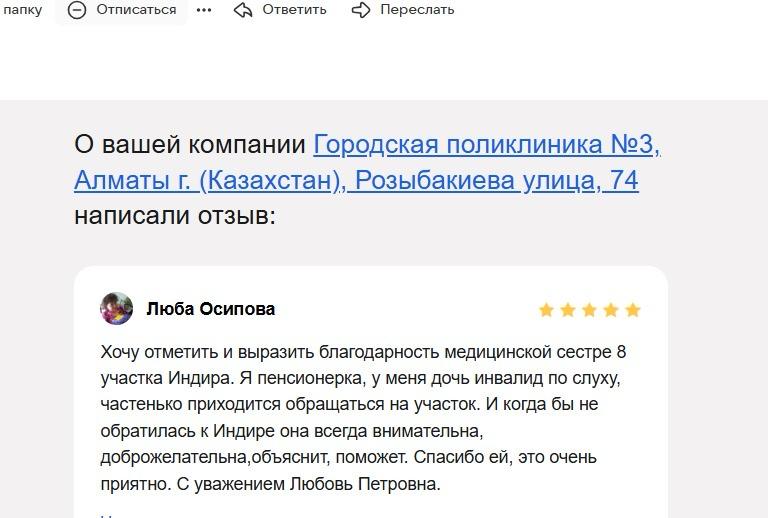Click the unsubscribe minus-circle icon
768x518 pixels.
(x=77, y=10)
